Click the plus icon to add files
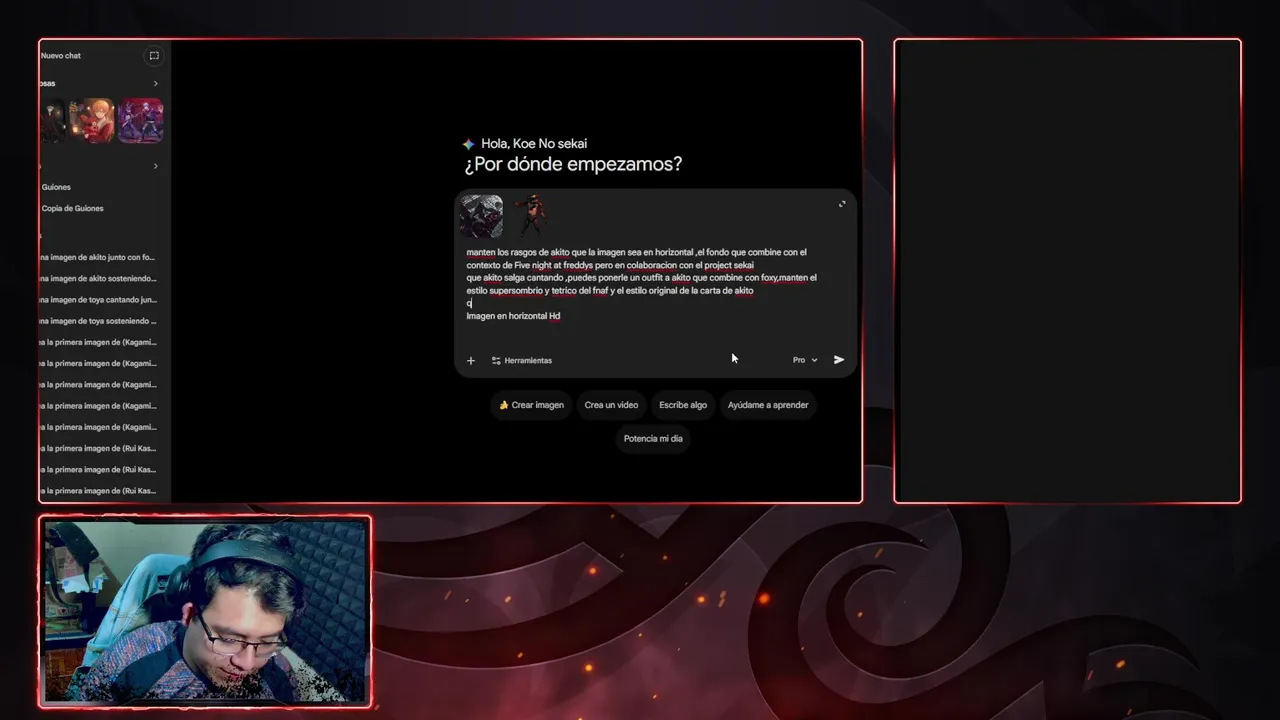The height and width of the screenshot is (720, 1280). (471, 360)
